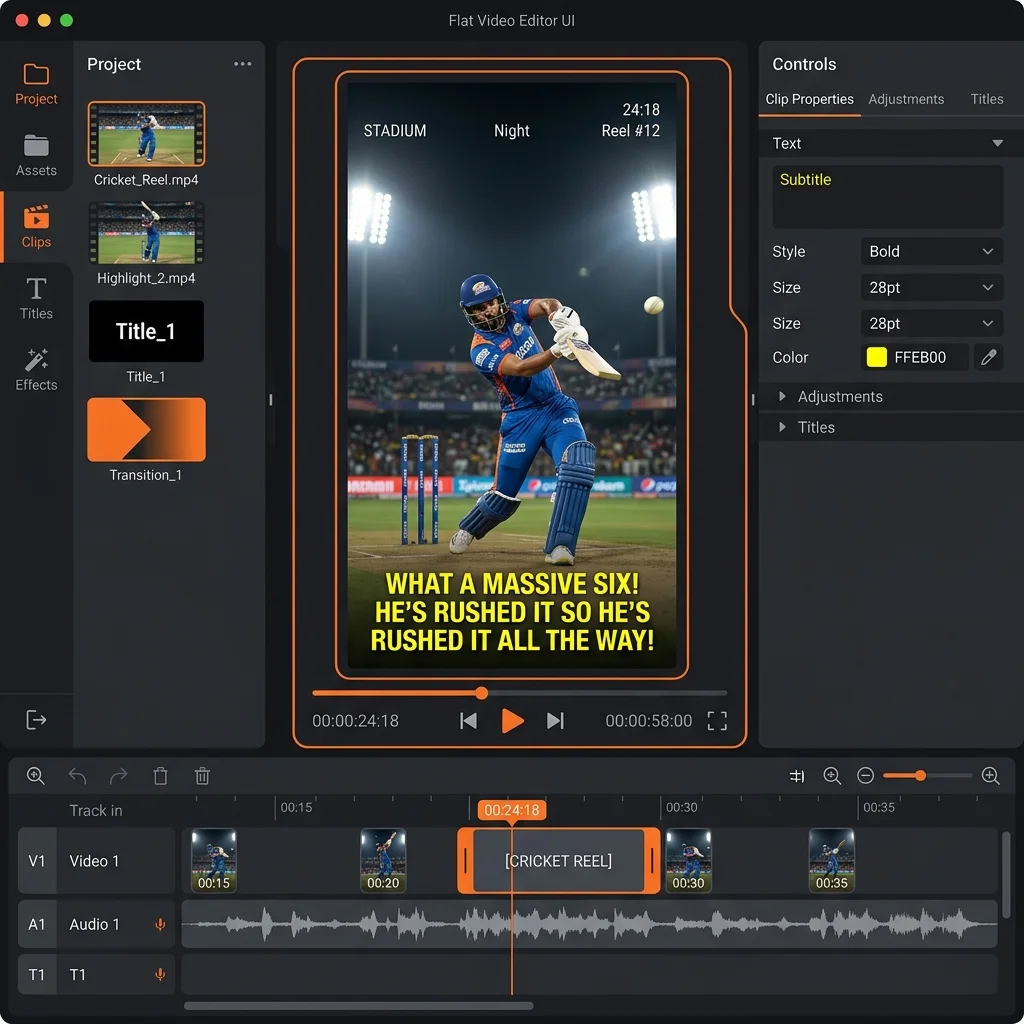Skip to next frame button
This screenshot has height=1024, width=1024.
[x=555, y=720]
